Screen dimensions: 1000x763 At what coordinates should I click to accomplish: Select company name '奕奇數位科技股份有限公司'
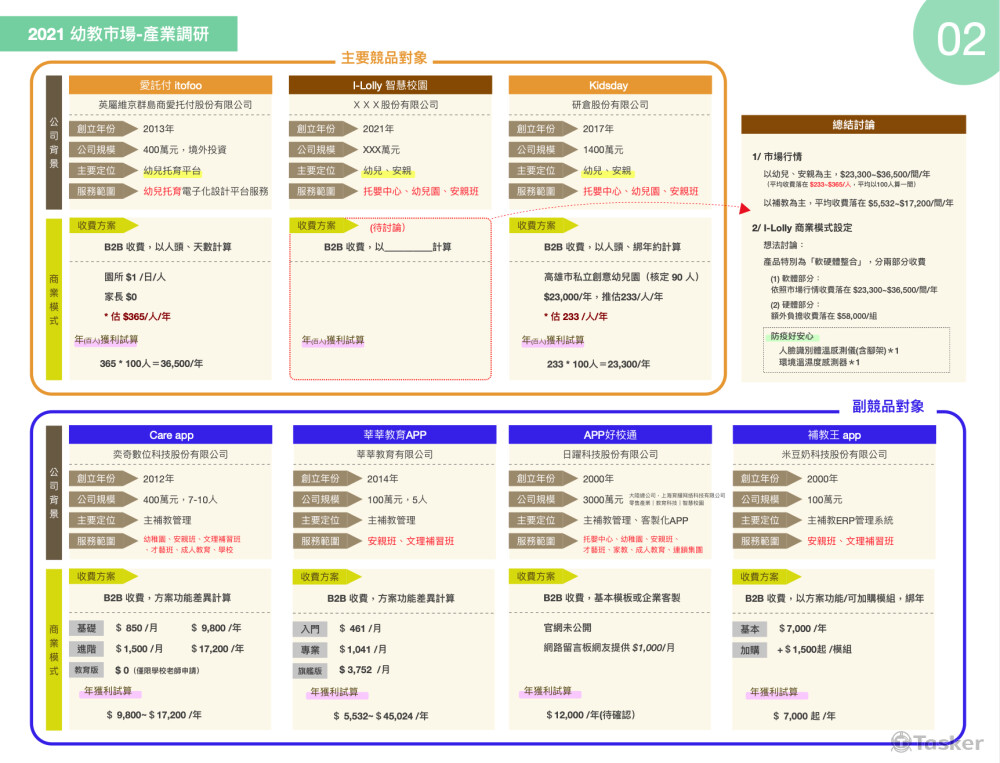pos(170,455)
